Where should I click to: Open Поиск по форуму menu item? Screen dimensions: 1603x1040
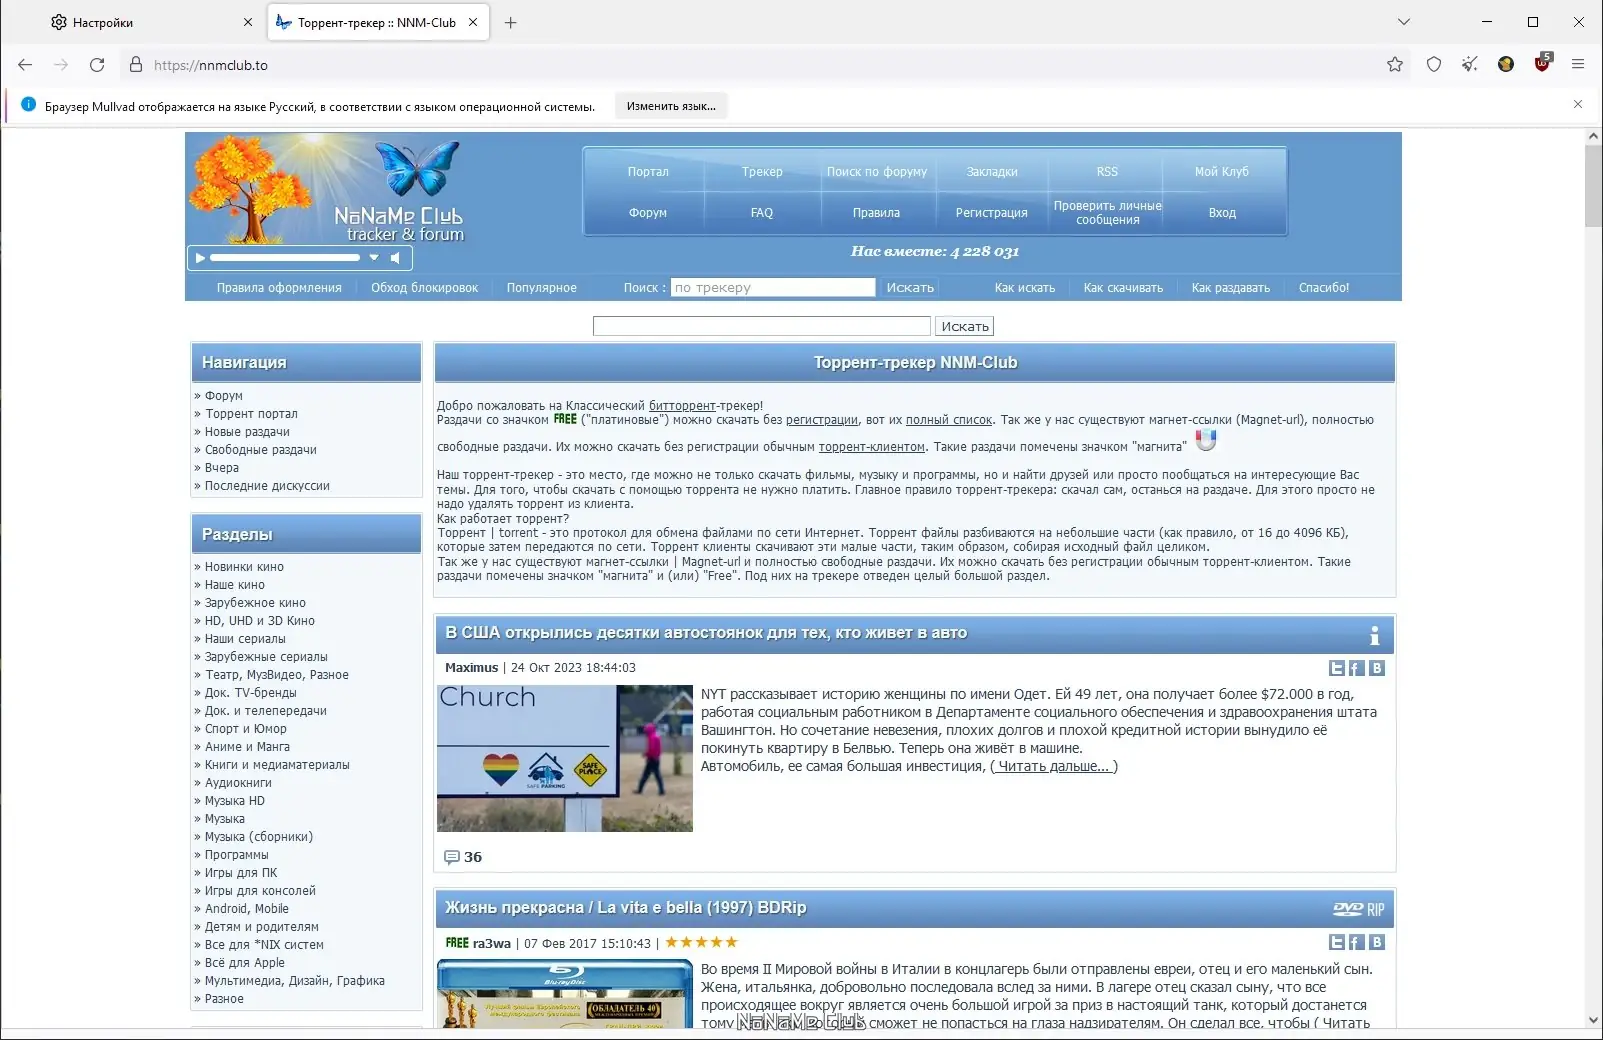click(877, 172)
